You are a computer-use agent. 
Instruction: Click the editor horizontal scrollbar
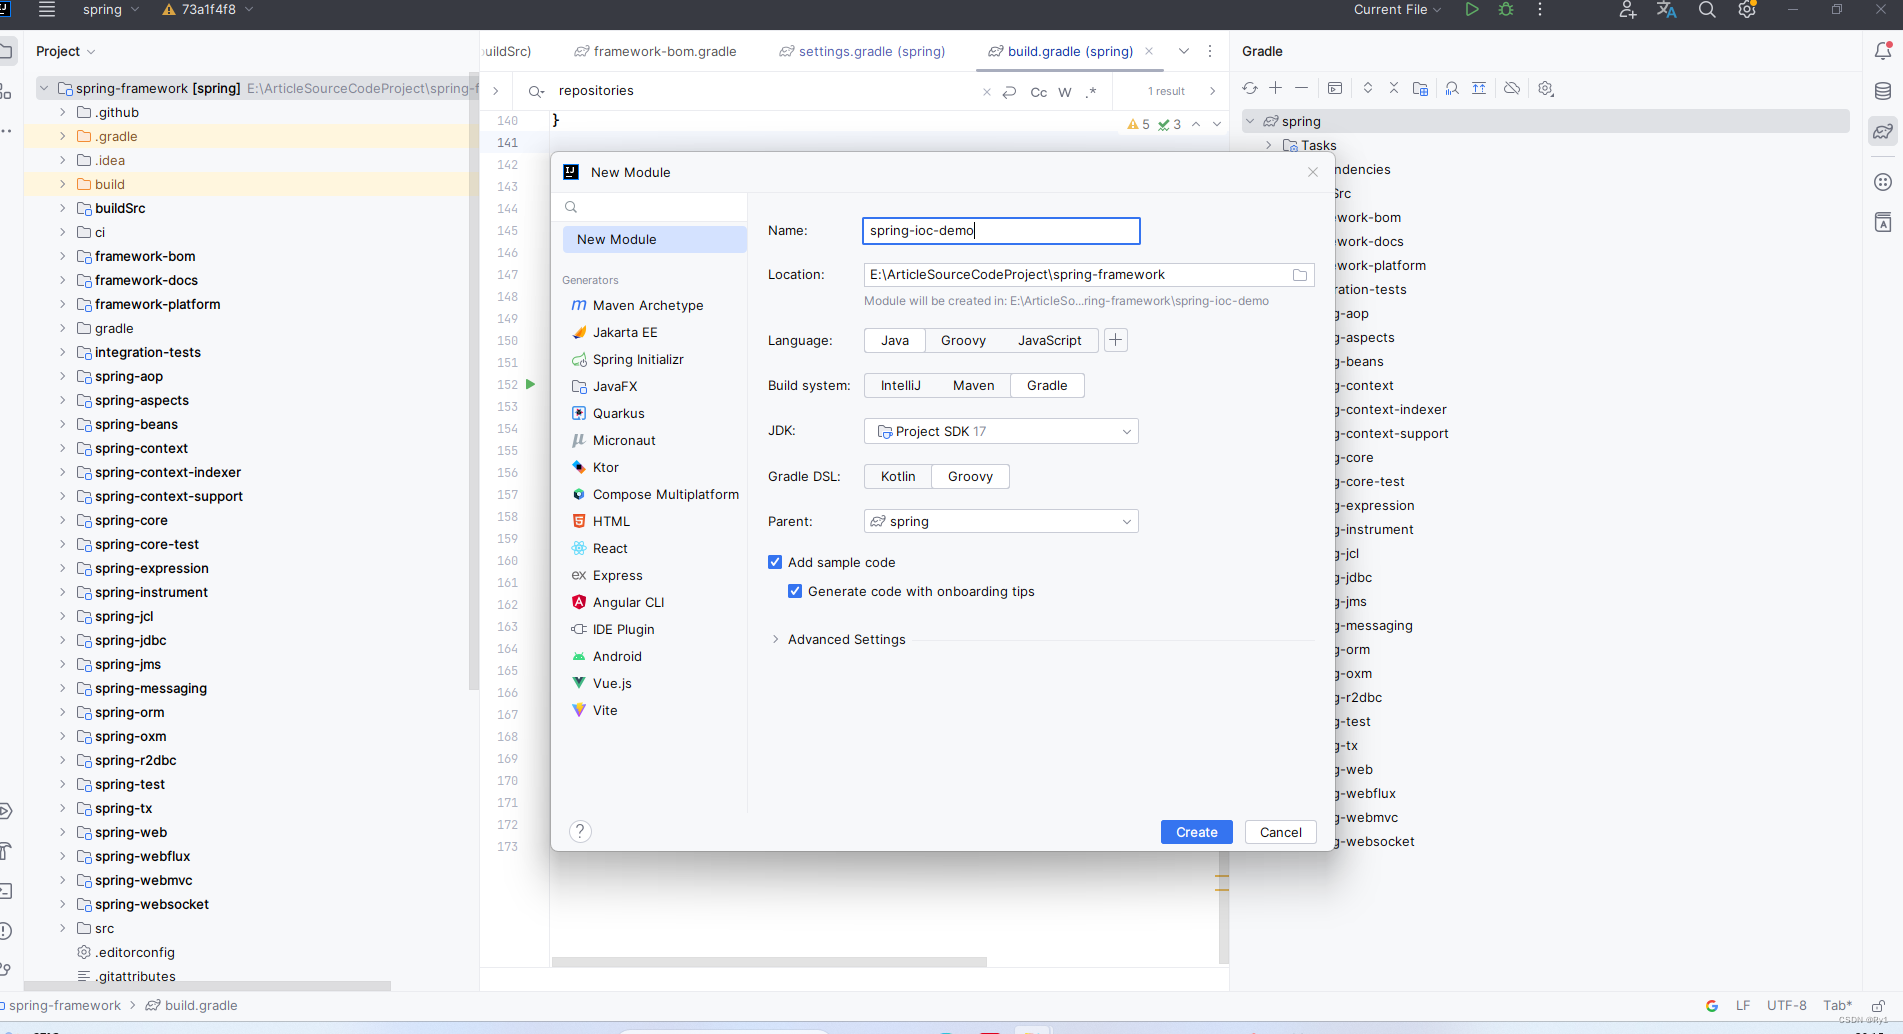click(x=769, y=963)
